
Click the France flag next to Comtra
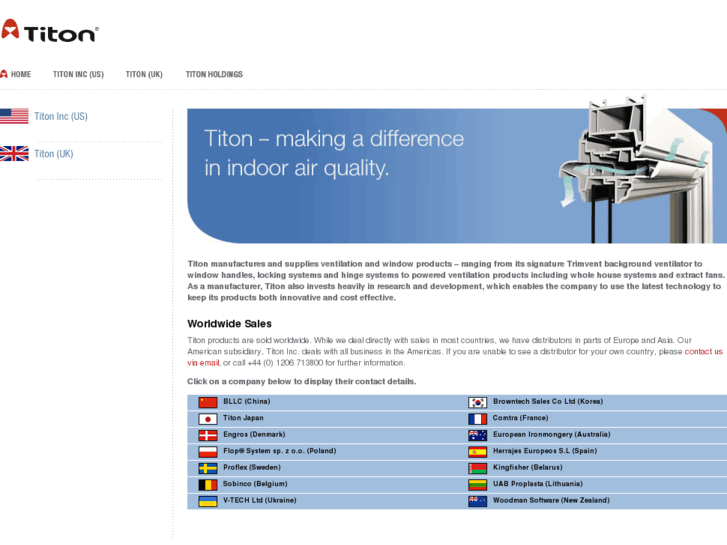click(478, 419)
